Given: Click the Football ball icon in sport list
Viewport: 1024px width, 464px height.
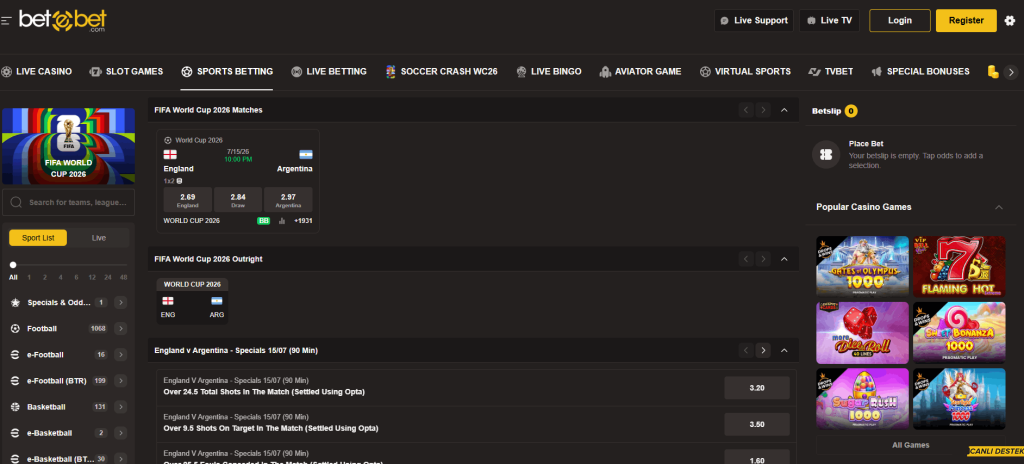Looking at the screenshot, I should click(15, 329).
